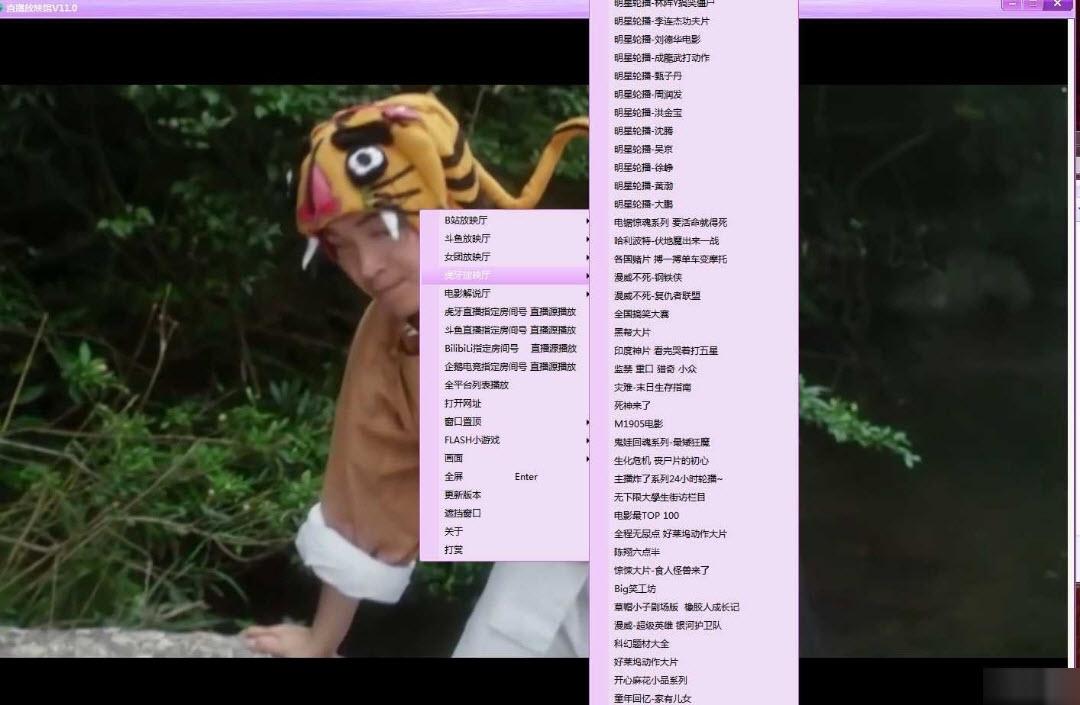This screenshot has width=1080, height=705.
Task: Click 打赏 menu entry
Action: pos(505,550)
